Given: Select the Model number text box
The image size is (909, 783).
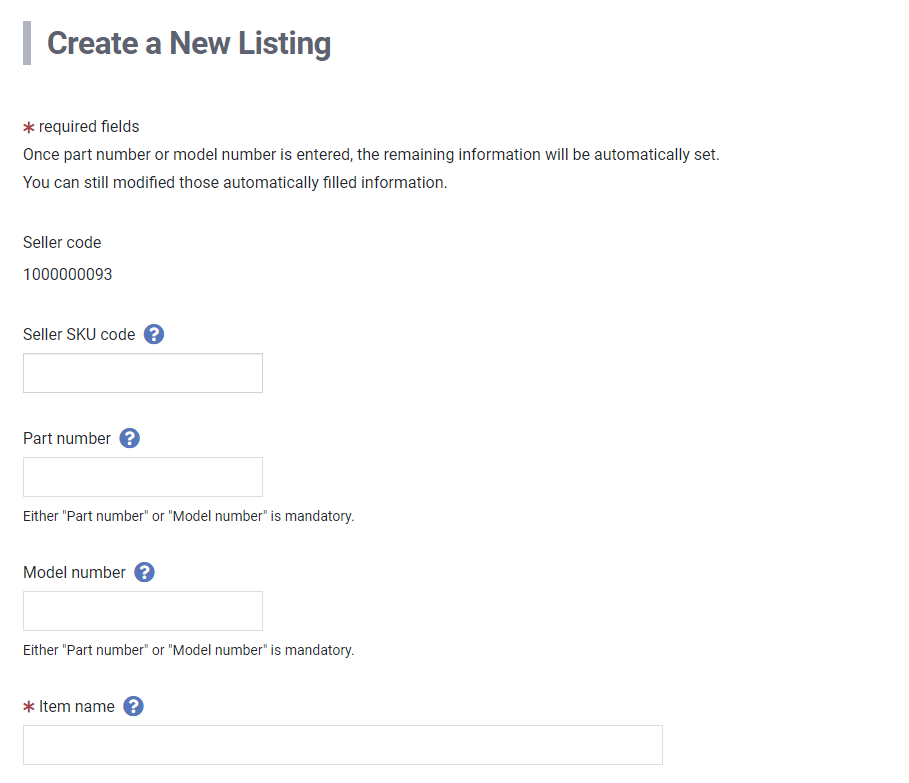Looking at the screenshot, I should [143, 611].
